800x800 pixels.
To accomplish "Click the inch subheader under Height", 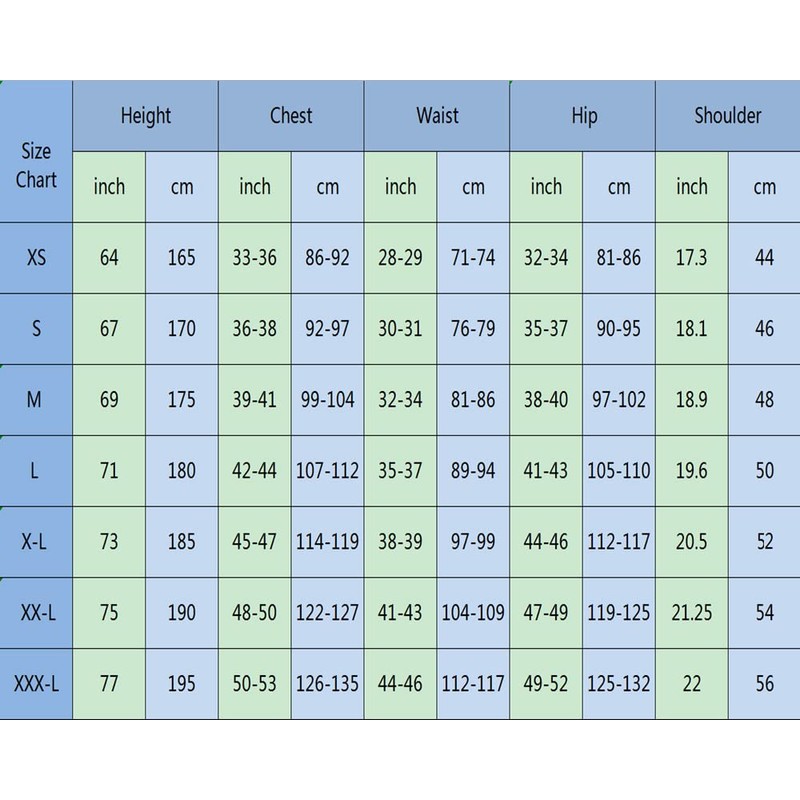I will pos(109,186).
